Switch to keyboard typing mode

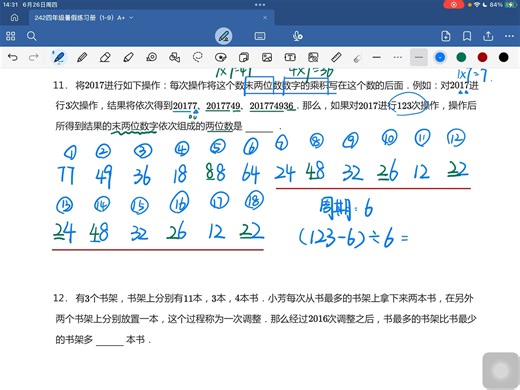pyautogui.click(x=260, y=36)
